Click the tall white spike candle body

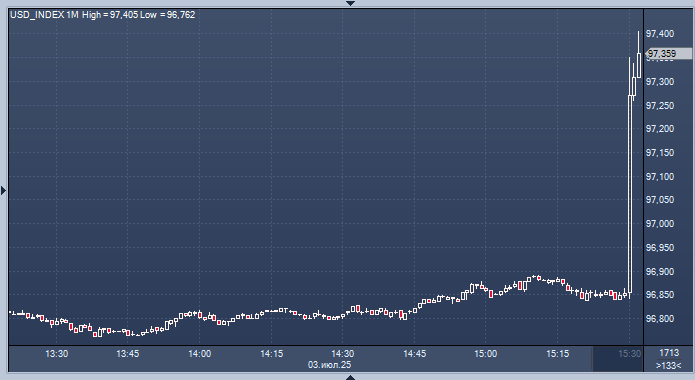pyautogui.click(x=630, y=194)
